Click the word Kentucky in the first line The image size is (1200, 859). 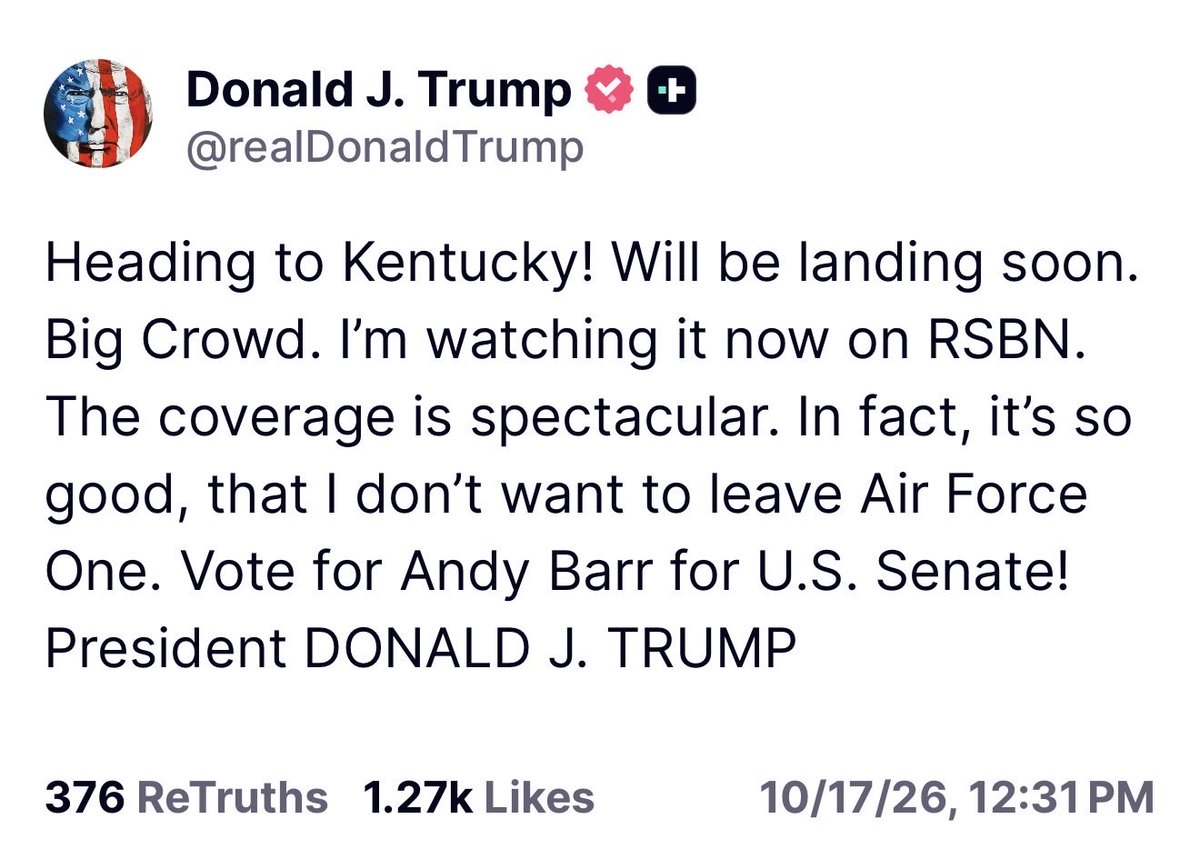[463, 264]
